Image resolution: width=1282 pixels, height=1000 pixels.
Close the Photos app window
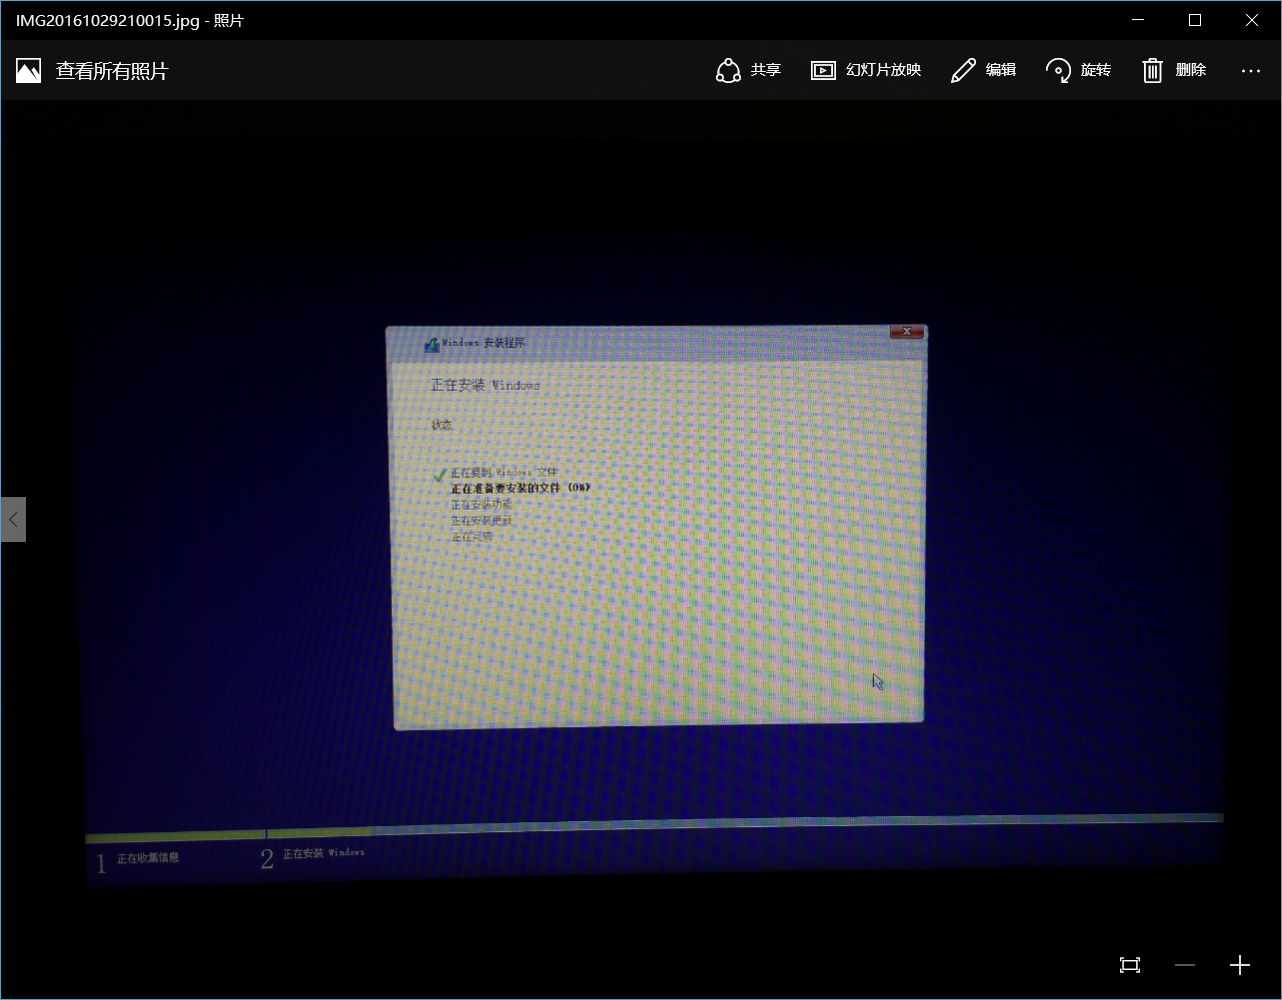[x=1252, y=20]
